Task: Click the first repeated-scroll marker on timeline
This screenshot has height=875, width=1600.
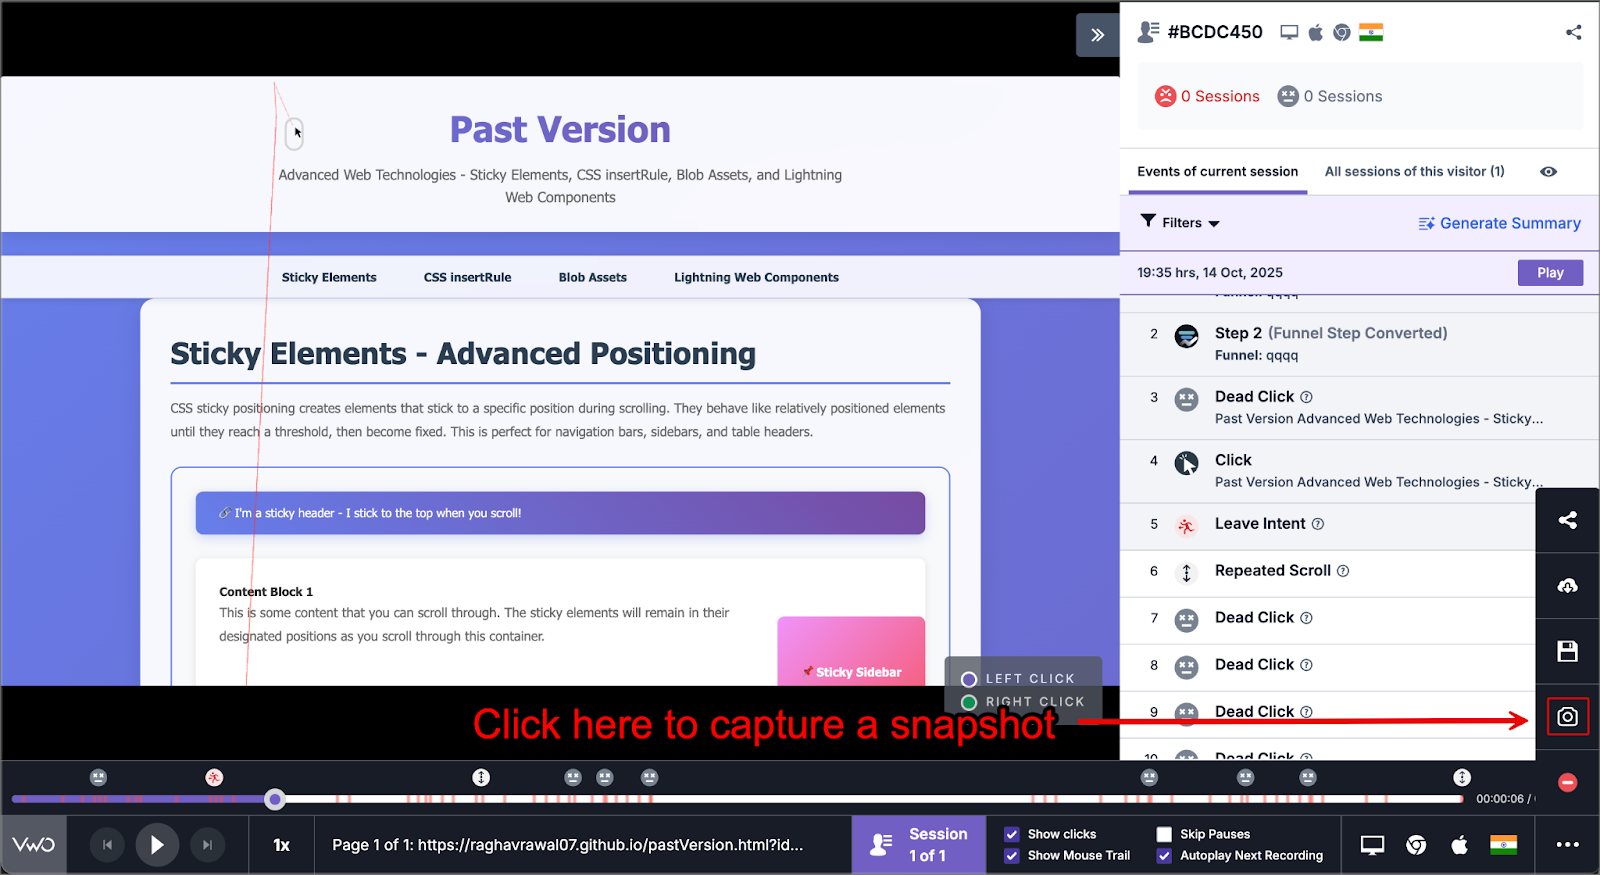Action: 481,777
